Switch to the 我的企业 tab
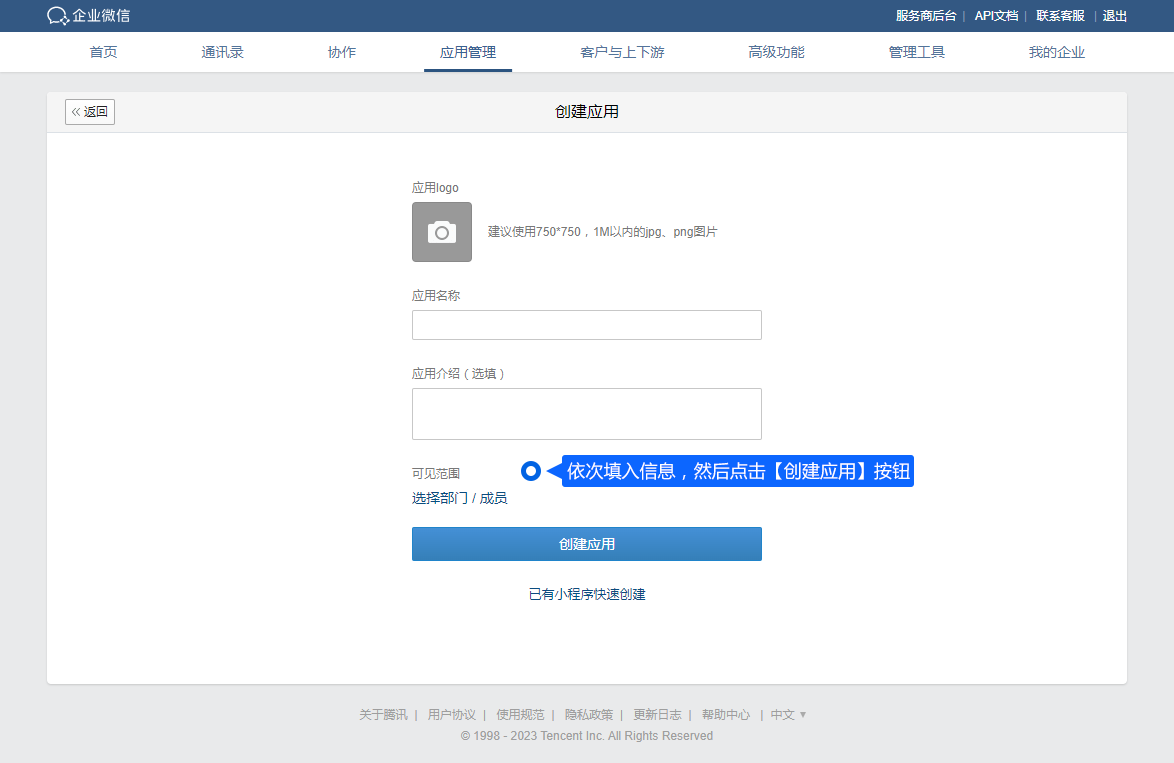Screen dimensions: 1174x763 pyautogui.click(x=1056, y=52)
